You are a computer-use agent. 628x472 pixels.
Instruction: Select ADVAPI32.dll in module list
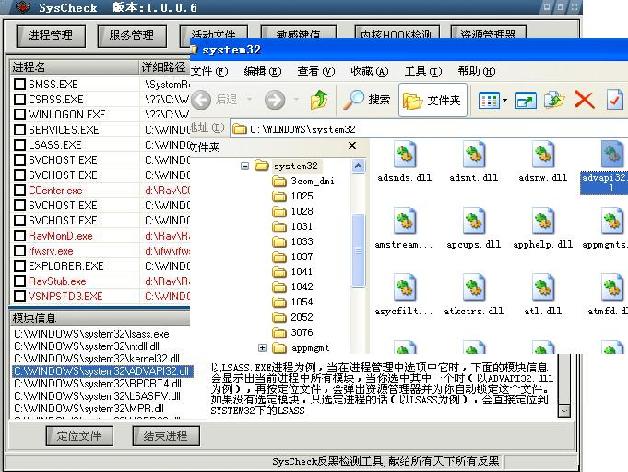coord(103,371)
